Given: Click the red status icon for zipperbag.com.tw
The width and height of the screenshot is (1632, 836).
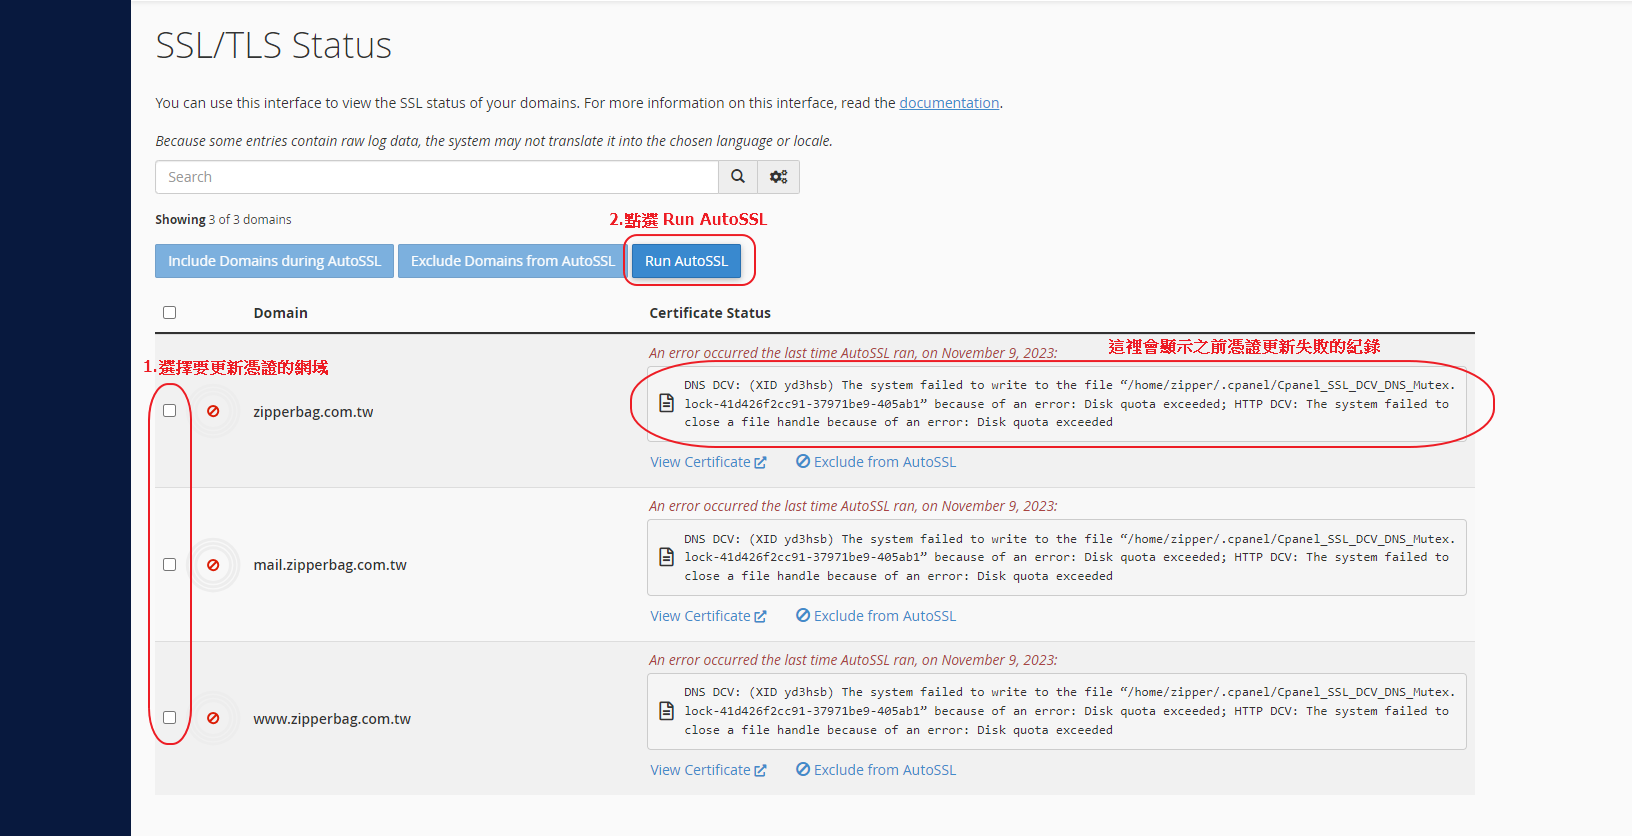Looking at the screenshot, I should (x=213, y=411).
